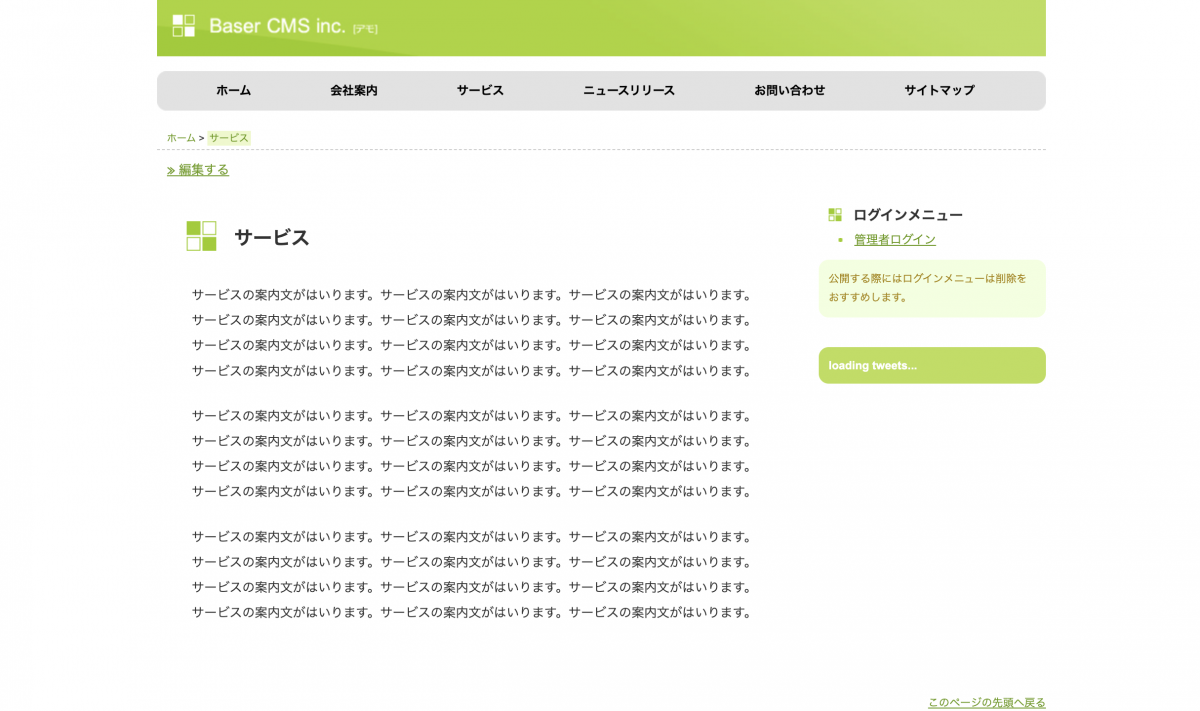Image resolution: width=1200 pixels, height=711 pixels.
Task: Open the サイトマップ navigation item
Action: tap(939, 90)
